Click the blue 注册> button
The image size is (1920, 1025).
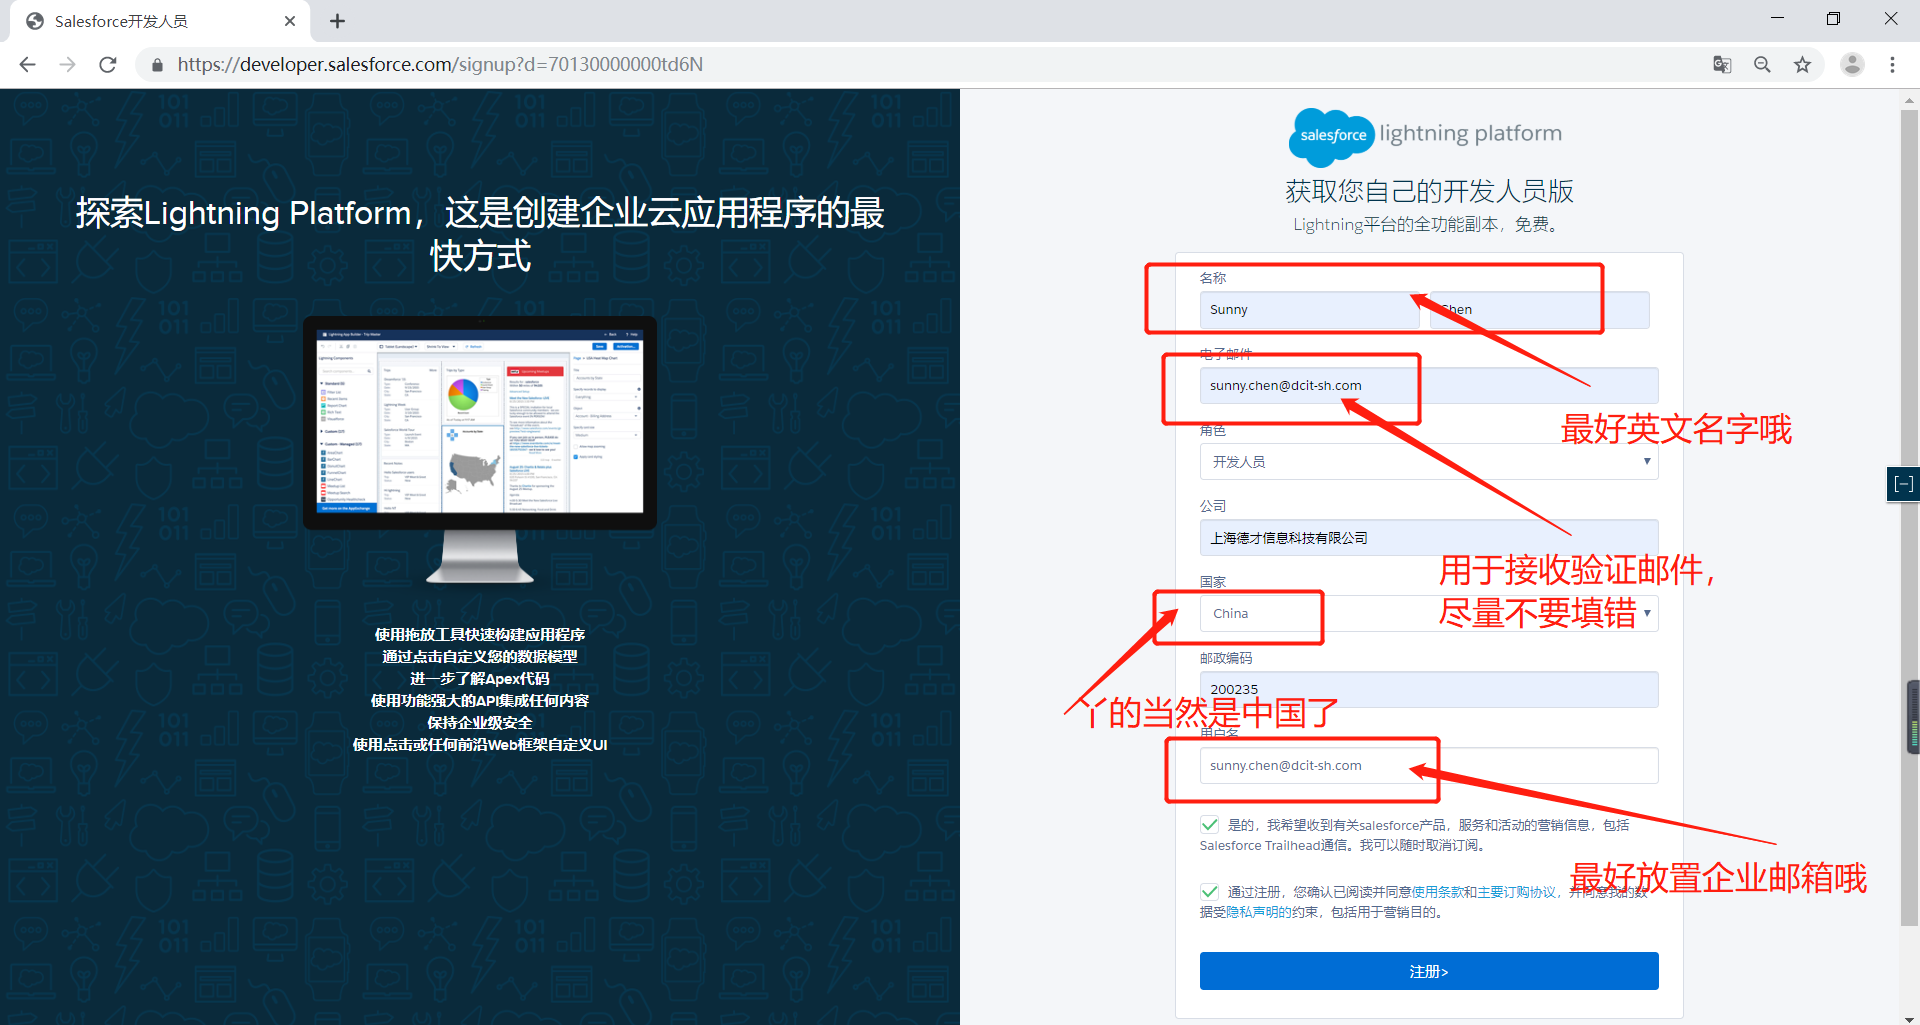[x=1429, y=971]
